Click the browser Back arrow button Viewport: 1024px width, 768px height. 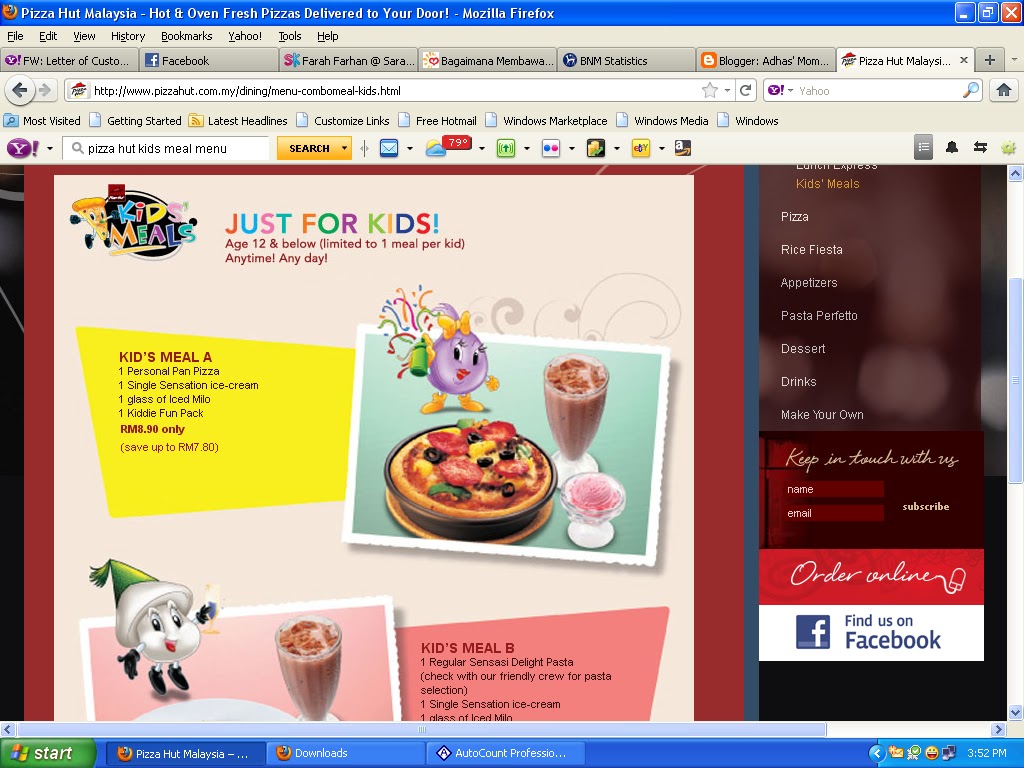point(19,90)
